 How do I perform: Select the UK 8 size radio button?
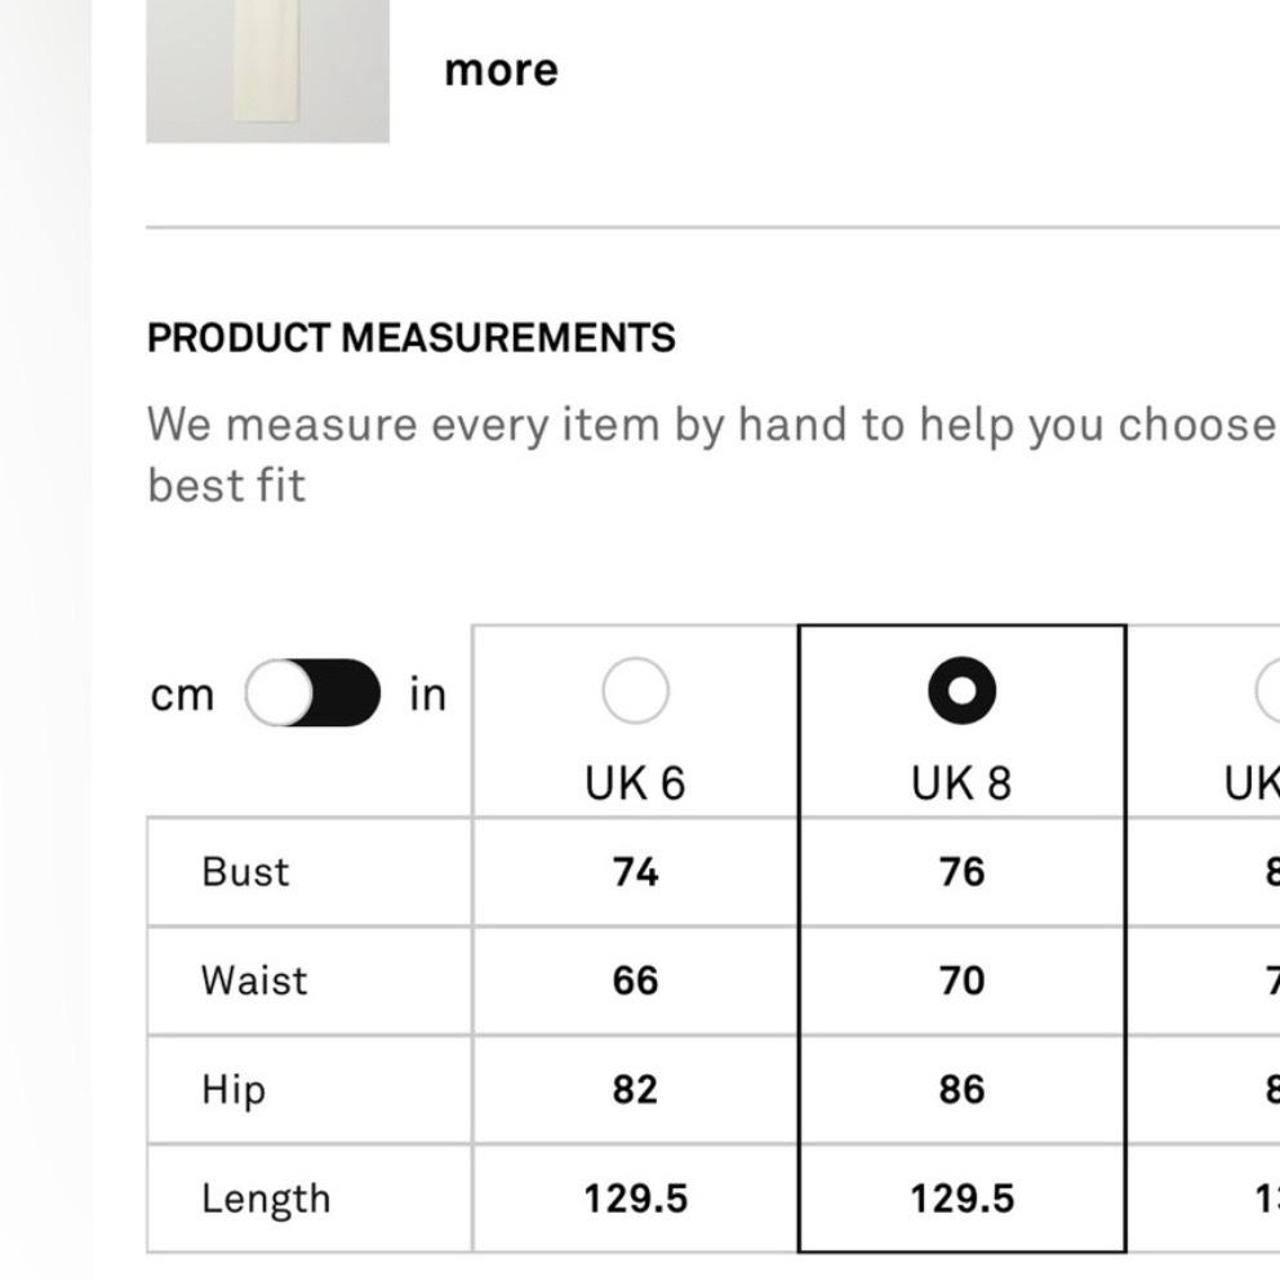(962, 690)
